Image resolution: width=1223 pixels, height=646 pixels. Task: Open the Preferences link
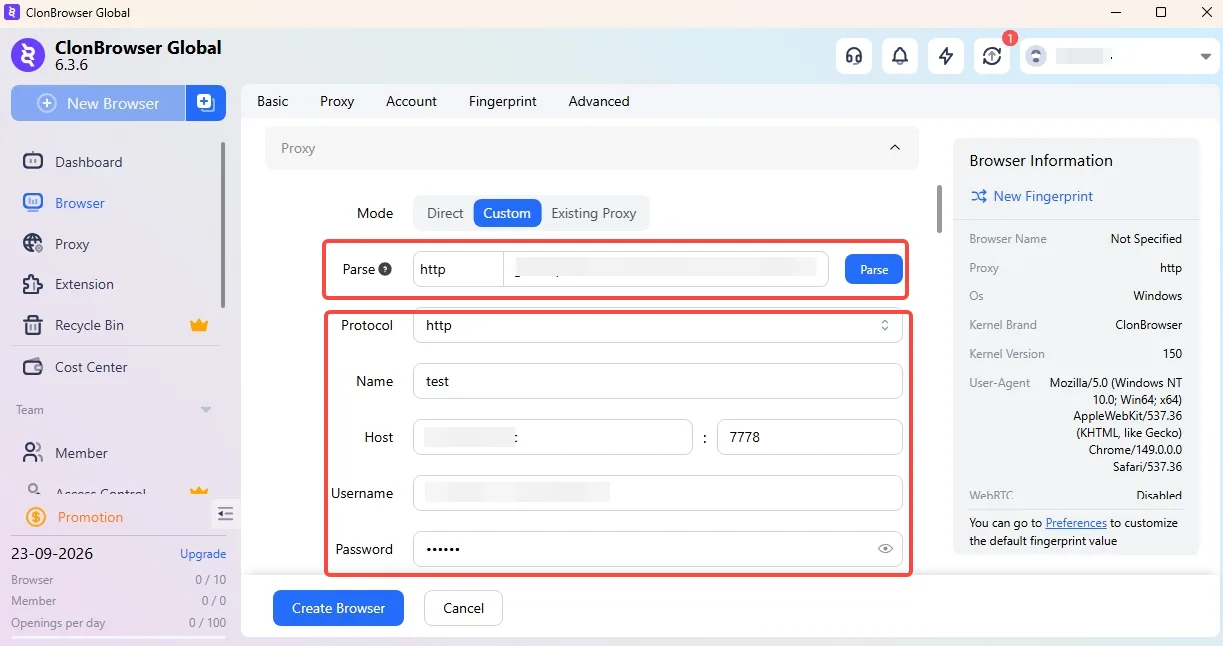click(x=1076, y=523)
